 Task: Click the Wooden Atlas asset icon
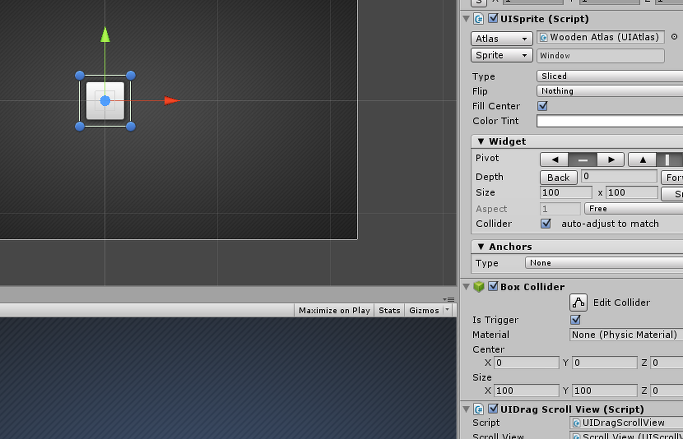coord(543,37)
